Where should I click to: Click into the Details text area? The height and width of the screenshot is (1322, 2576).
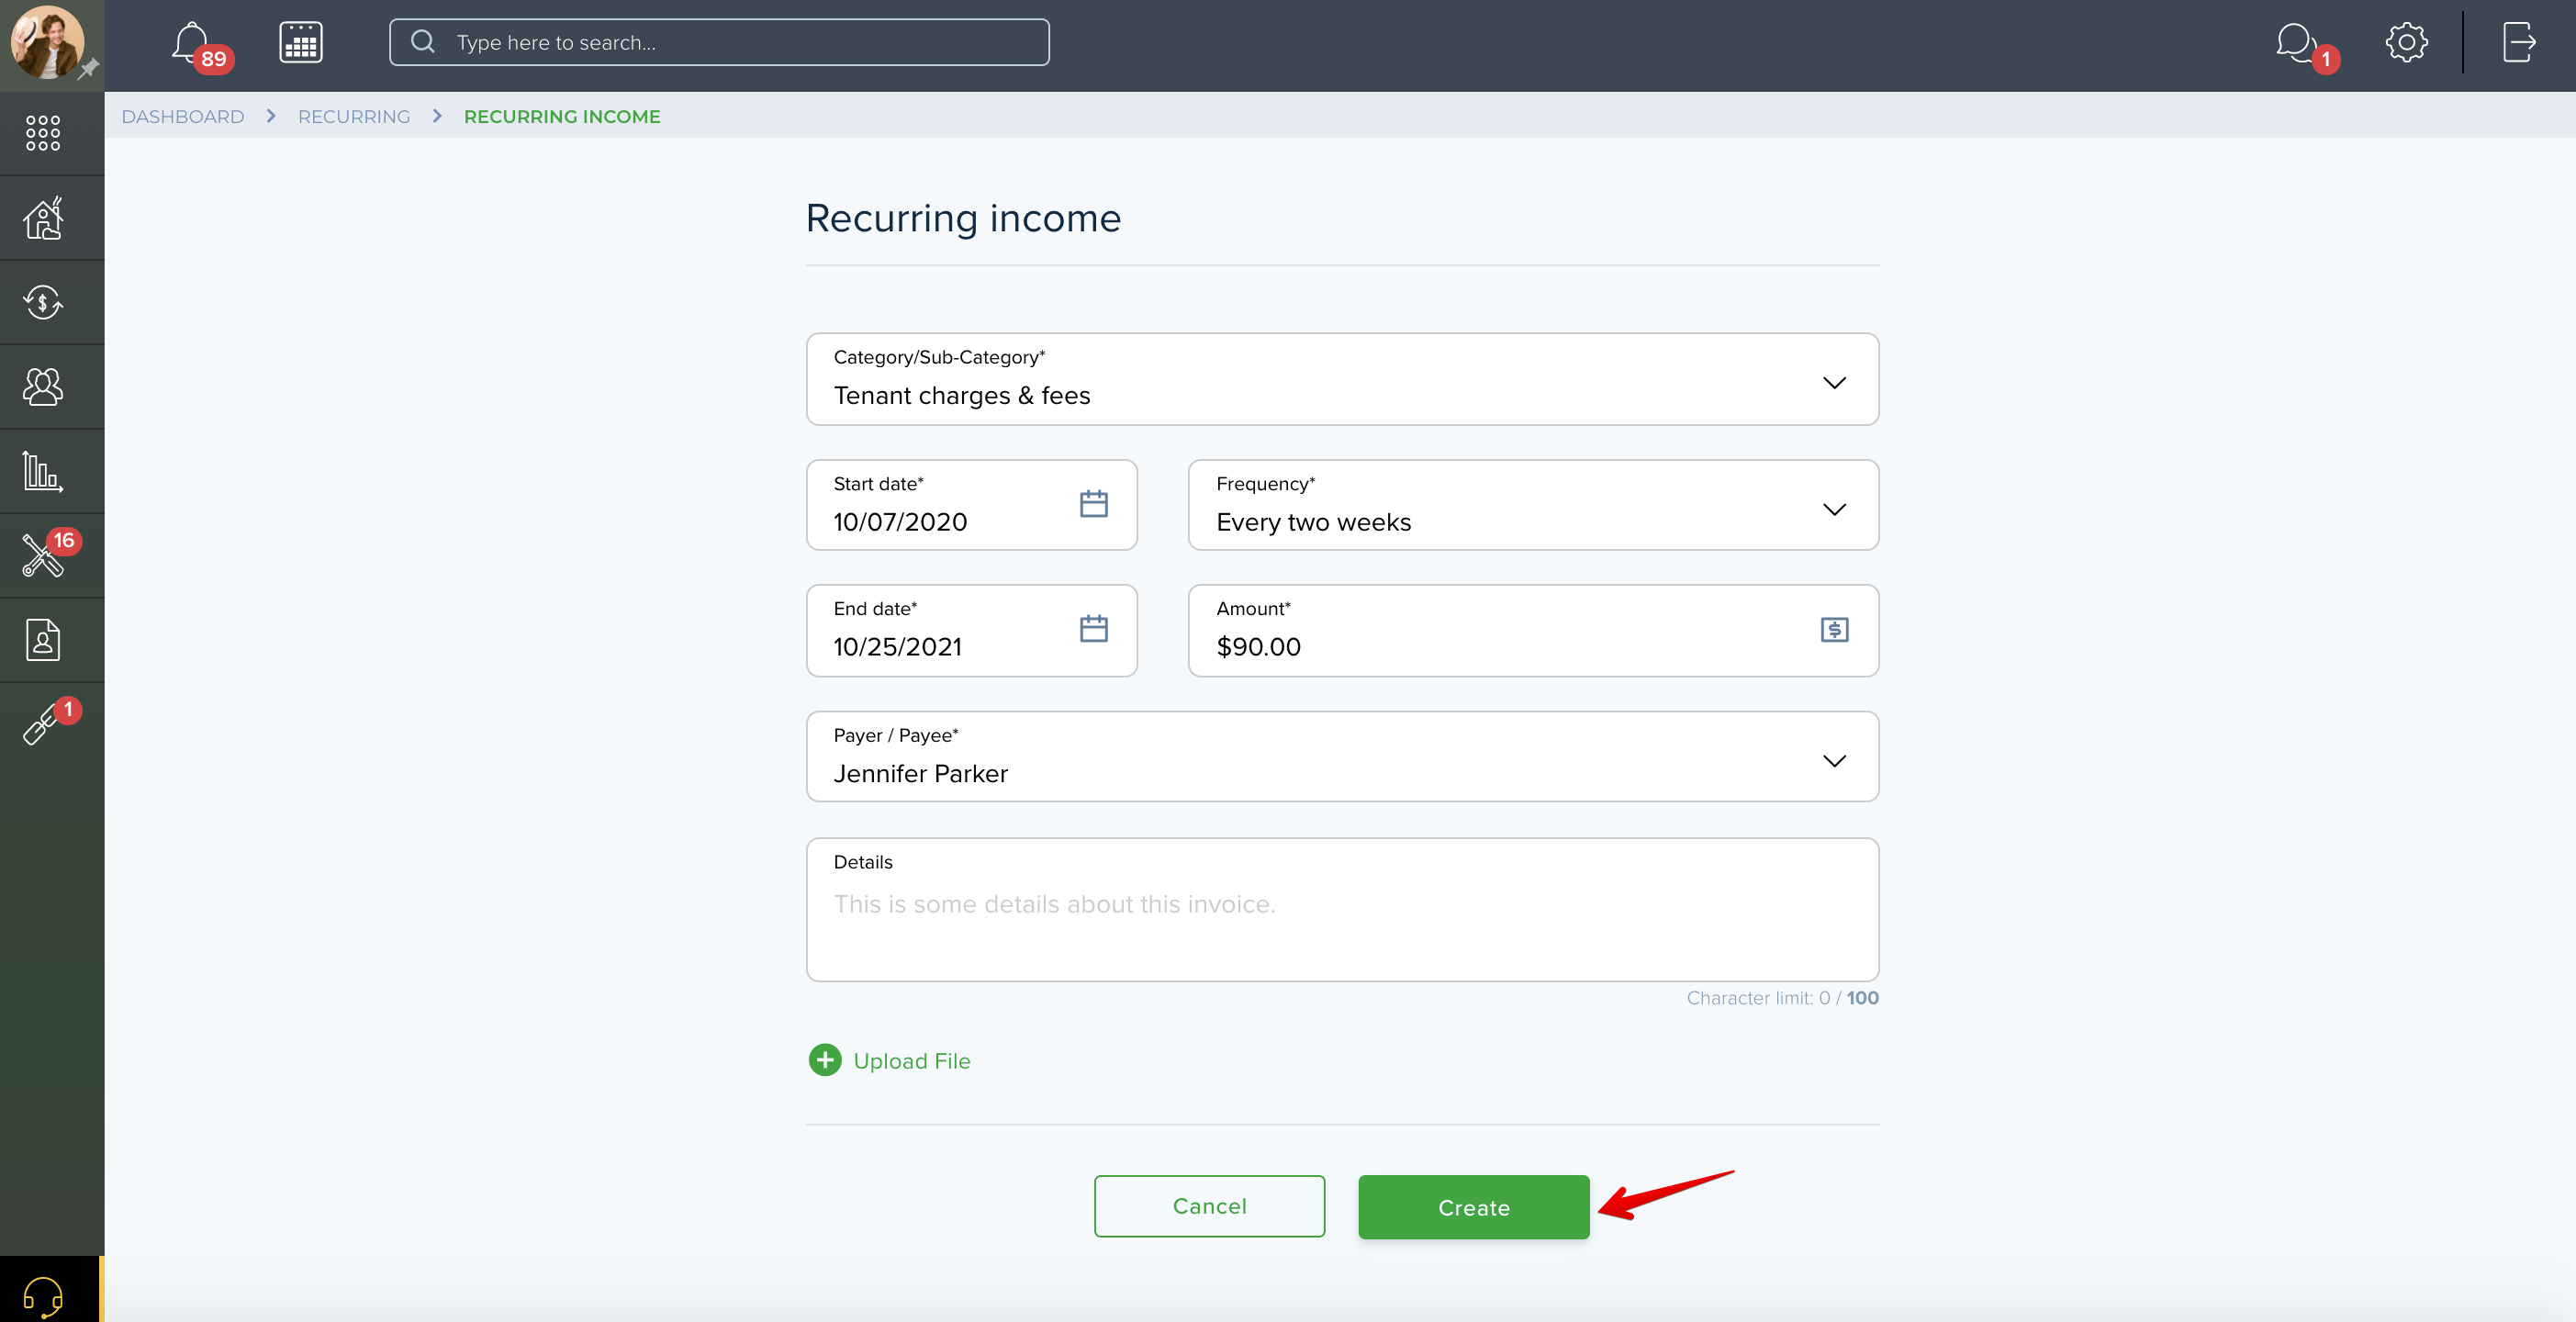coord(1342,910)
